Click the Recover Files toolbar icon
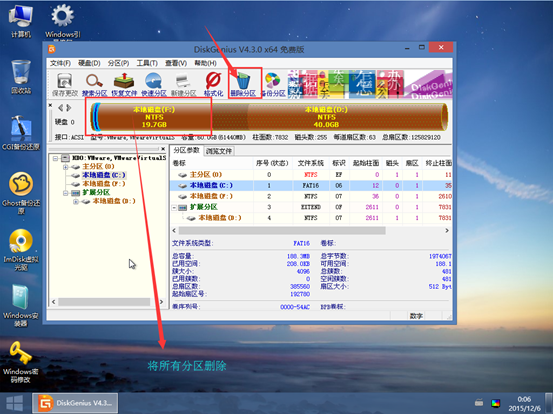Viewport: 553px width, 414px height. pos(124,84)
